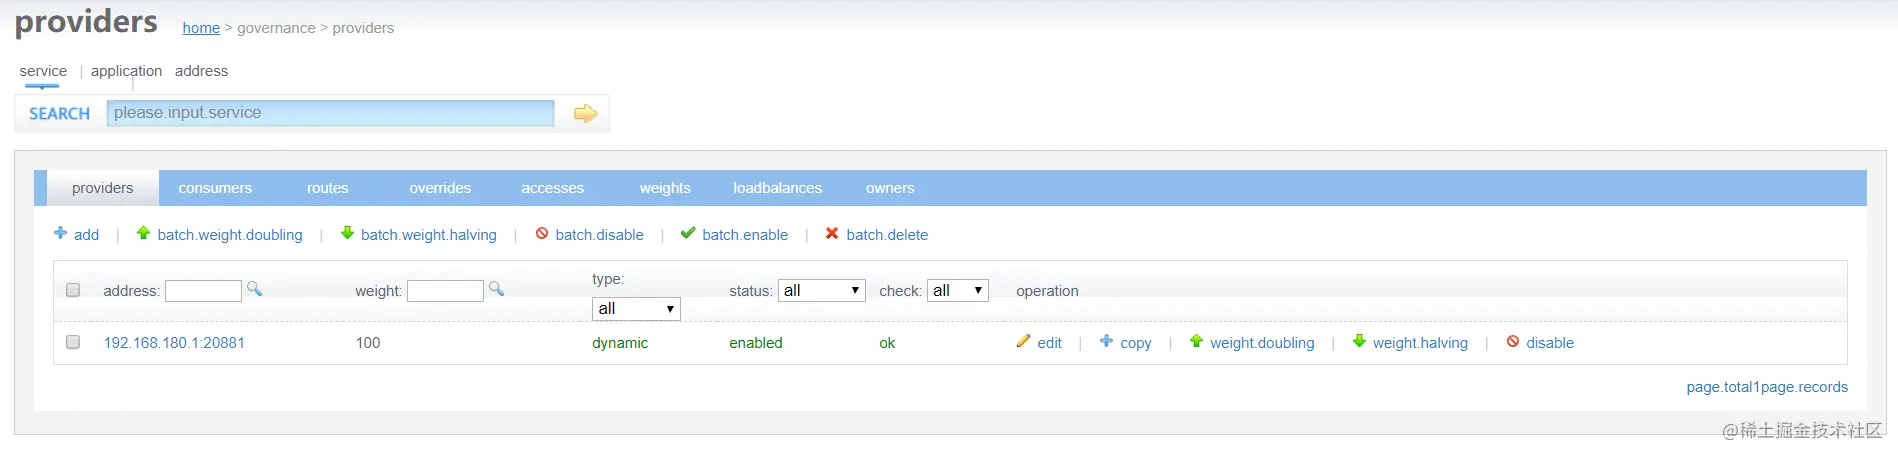
Task: Click the batch.disable link
Action: click(x=599, y=234)
